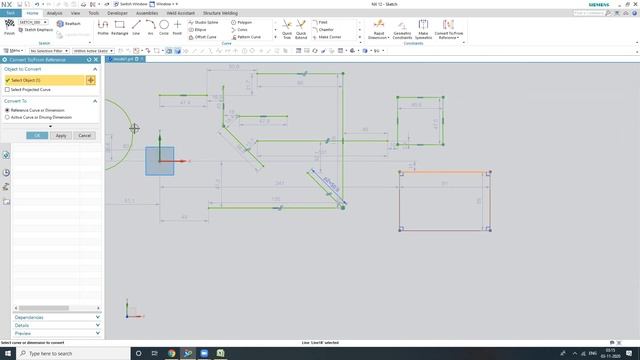Image resolution: width=640 pixels, height=360 pixels.
Task: Open the first resource bar navigator icon
Action: click(6, 155)
